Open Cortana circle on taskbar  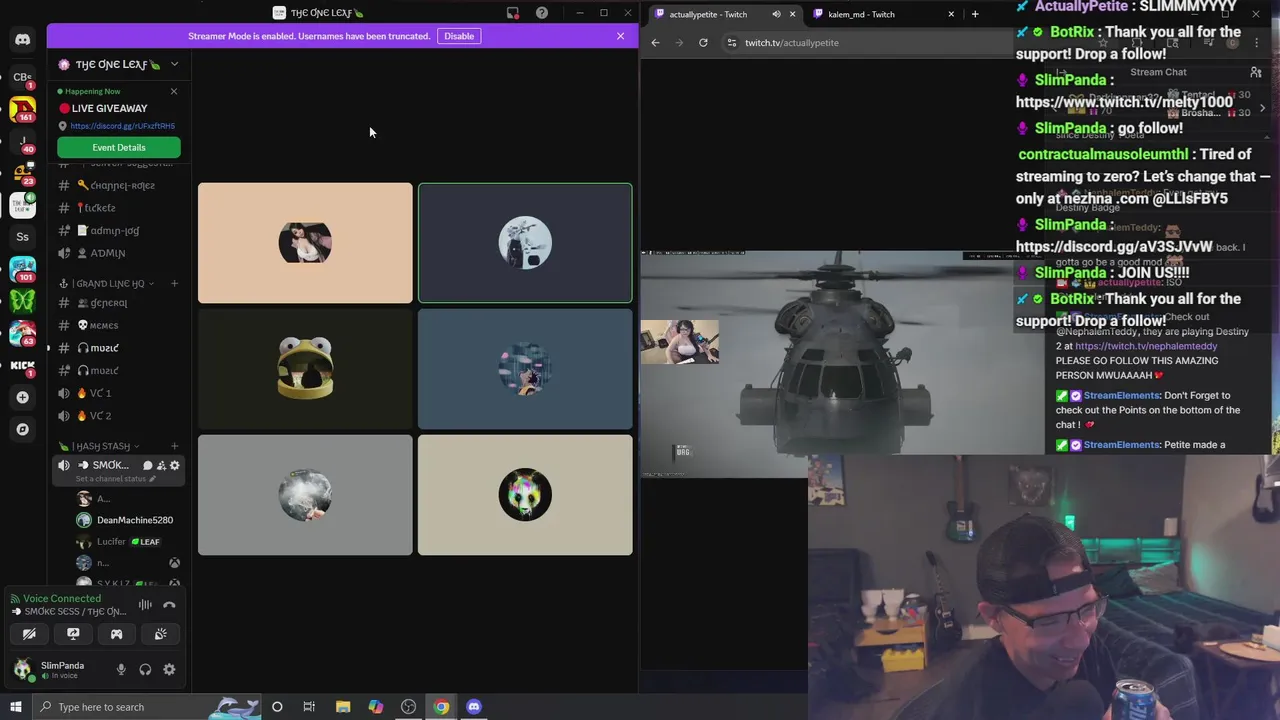pyautogui.click(x=277, y=707)
